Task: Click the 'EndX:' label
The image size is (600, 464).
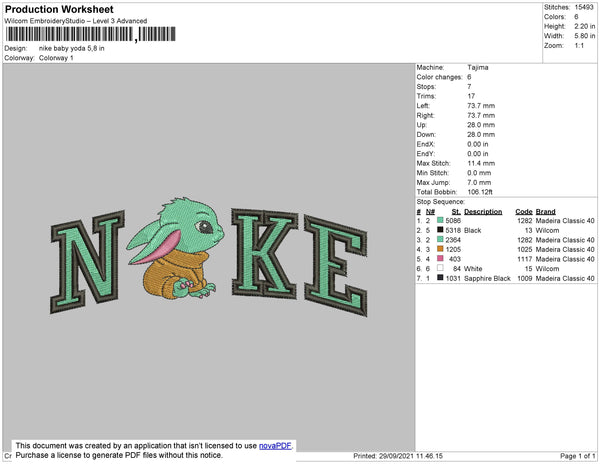Action: click(426, 144)
